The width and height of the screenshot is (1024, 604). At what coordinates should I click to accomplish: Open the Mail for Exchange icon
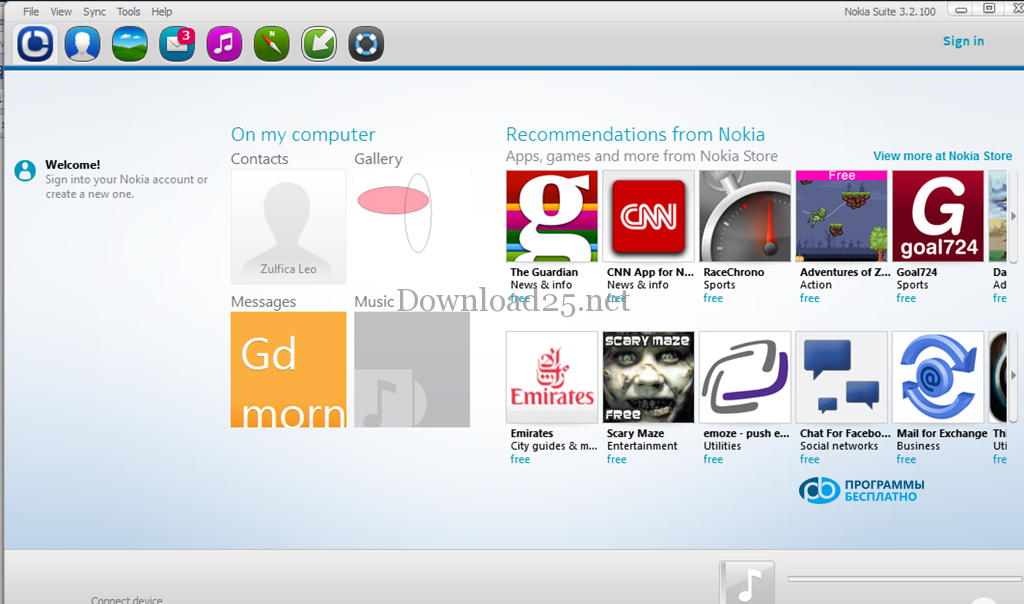pyautogui.click(x=938, y=377)
